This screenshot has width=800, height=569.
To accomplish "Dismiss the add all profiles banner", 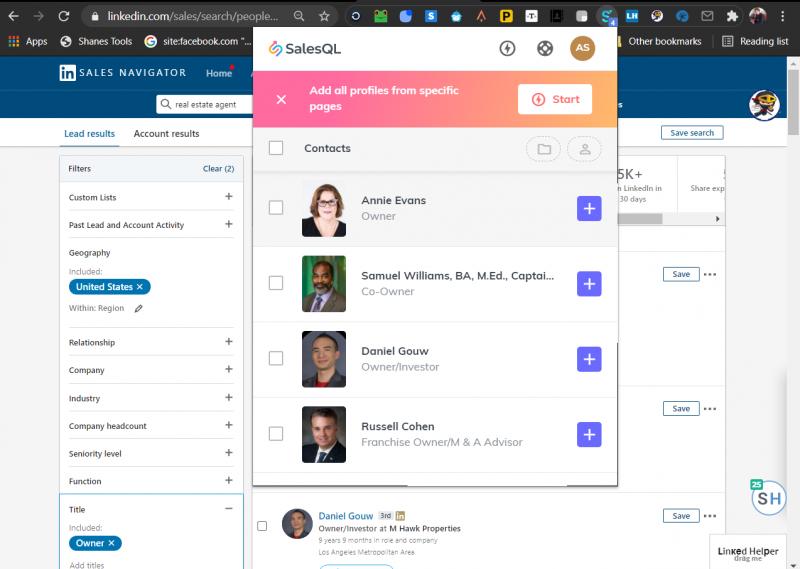I will coord(281,99).
